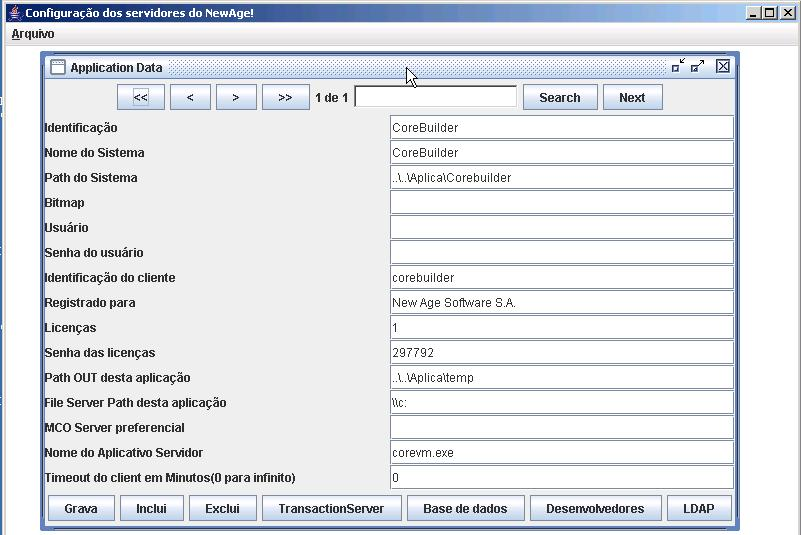Click the Registrado para field
The height and width of the screenshot is (535, 801).
tap(562, 303)
